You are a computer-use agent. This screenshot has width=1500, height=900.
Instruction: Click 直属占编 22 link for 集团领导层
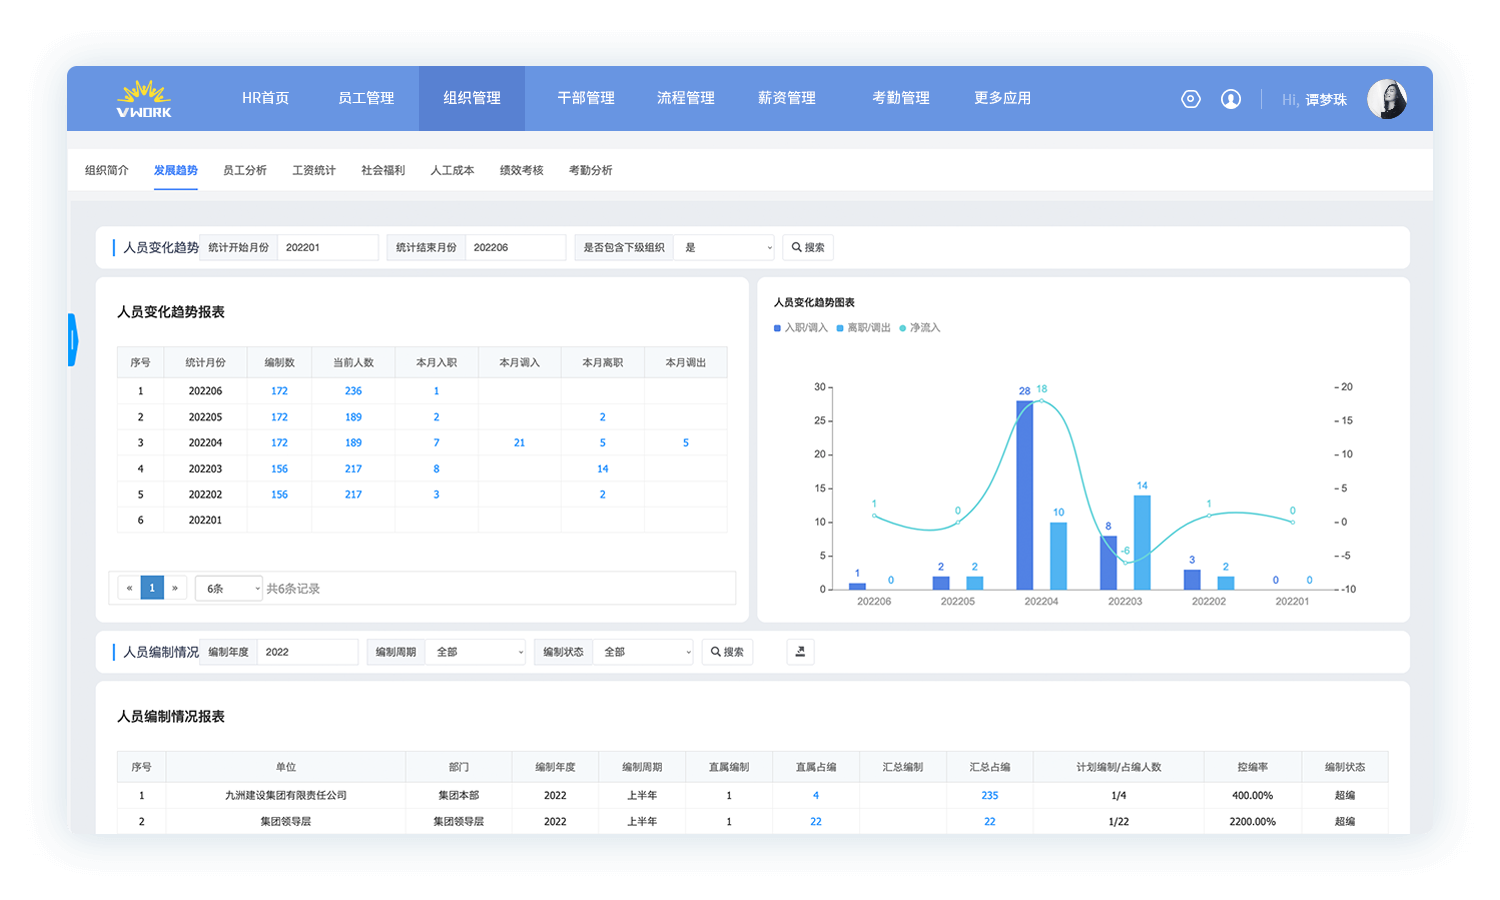pos(816,822)
